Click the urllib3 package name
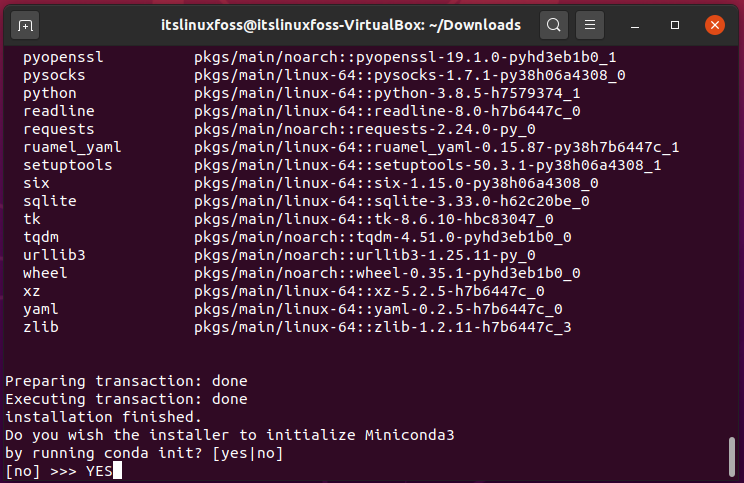Screen dimensions: 744x483 pyautogui.click(x=54, y=255)
